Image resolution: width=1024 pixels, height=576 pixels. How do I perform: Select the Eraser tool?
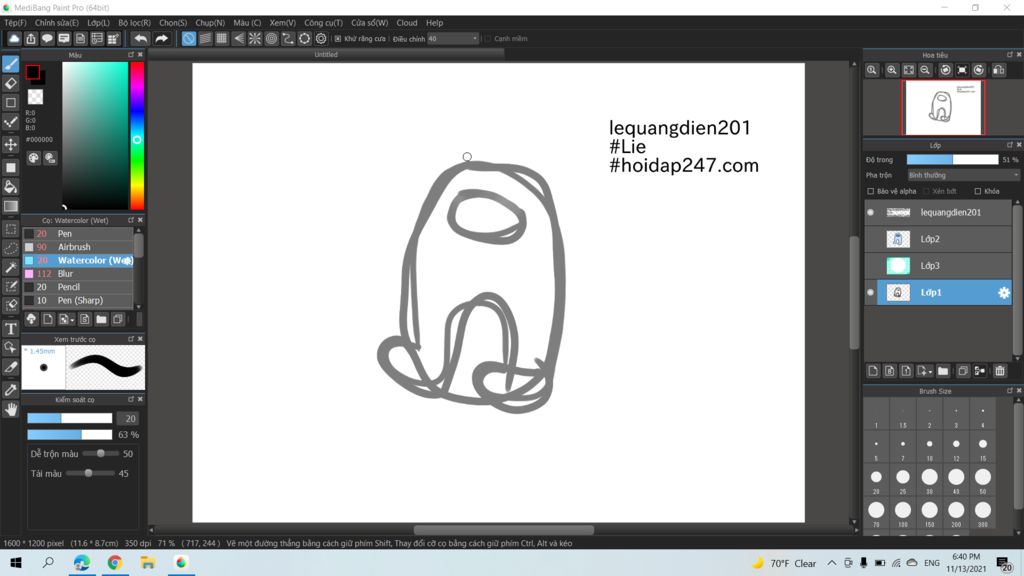[x=10, y=84]
